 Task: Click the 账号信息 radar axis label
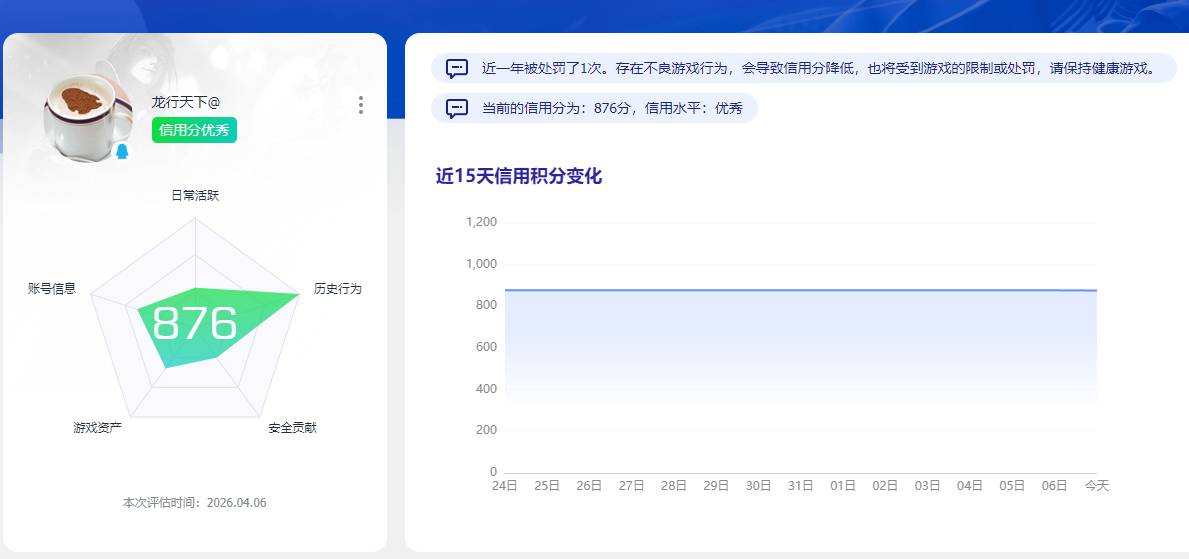click(x=52, y=289)
